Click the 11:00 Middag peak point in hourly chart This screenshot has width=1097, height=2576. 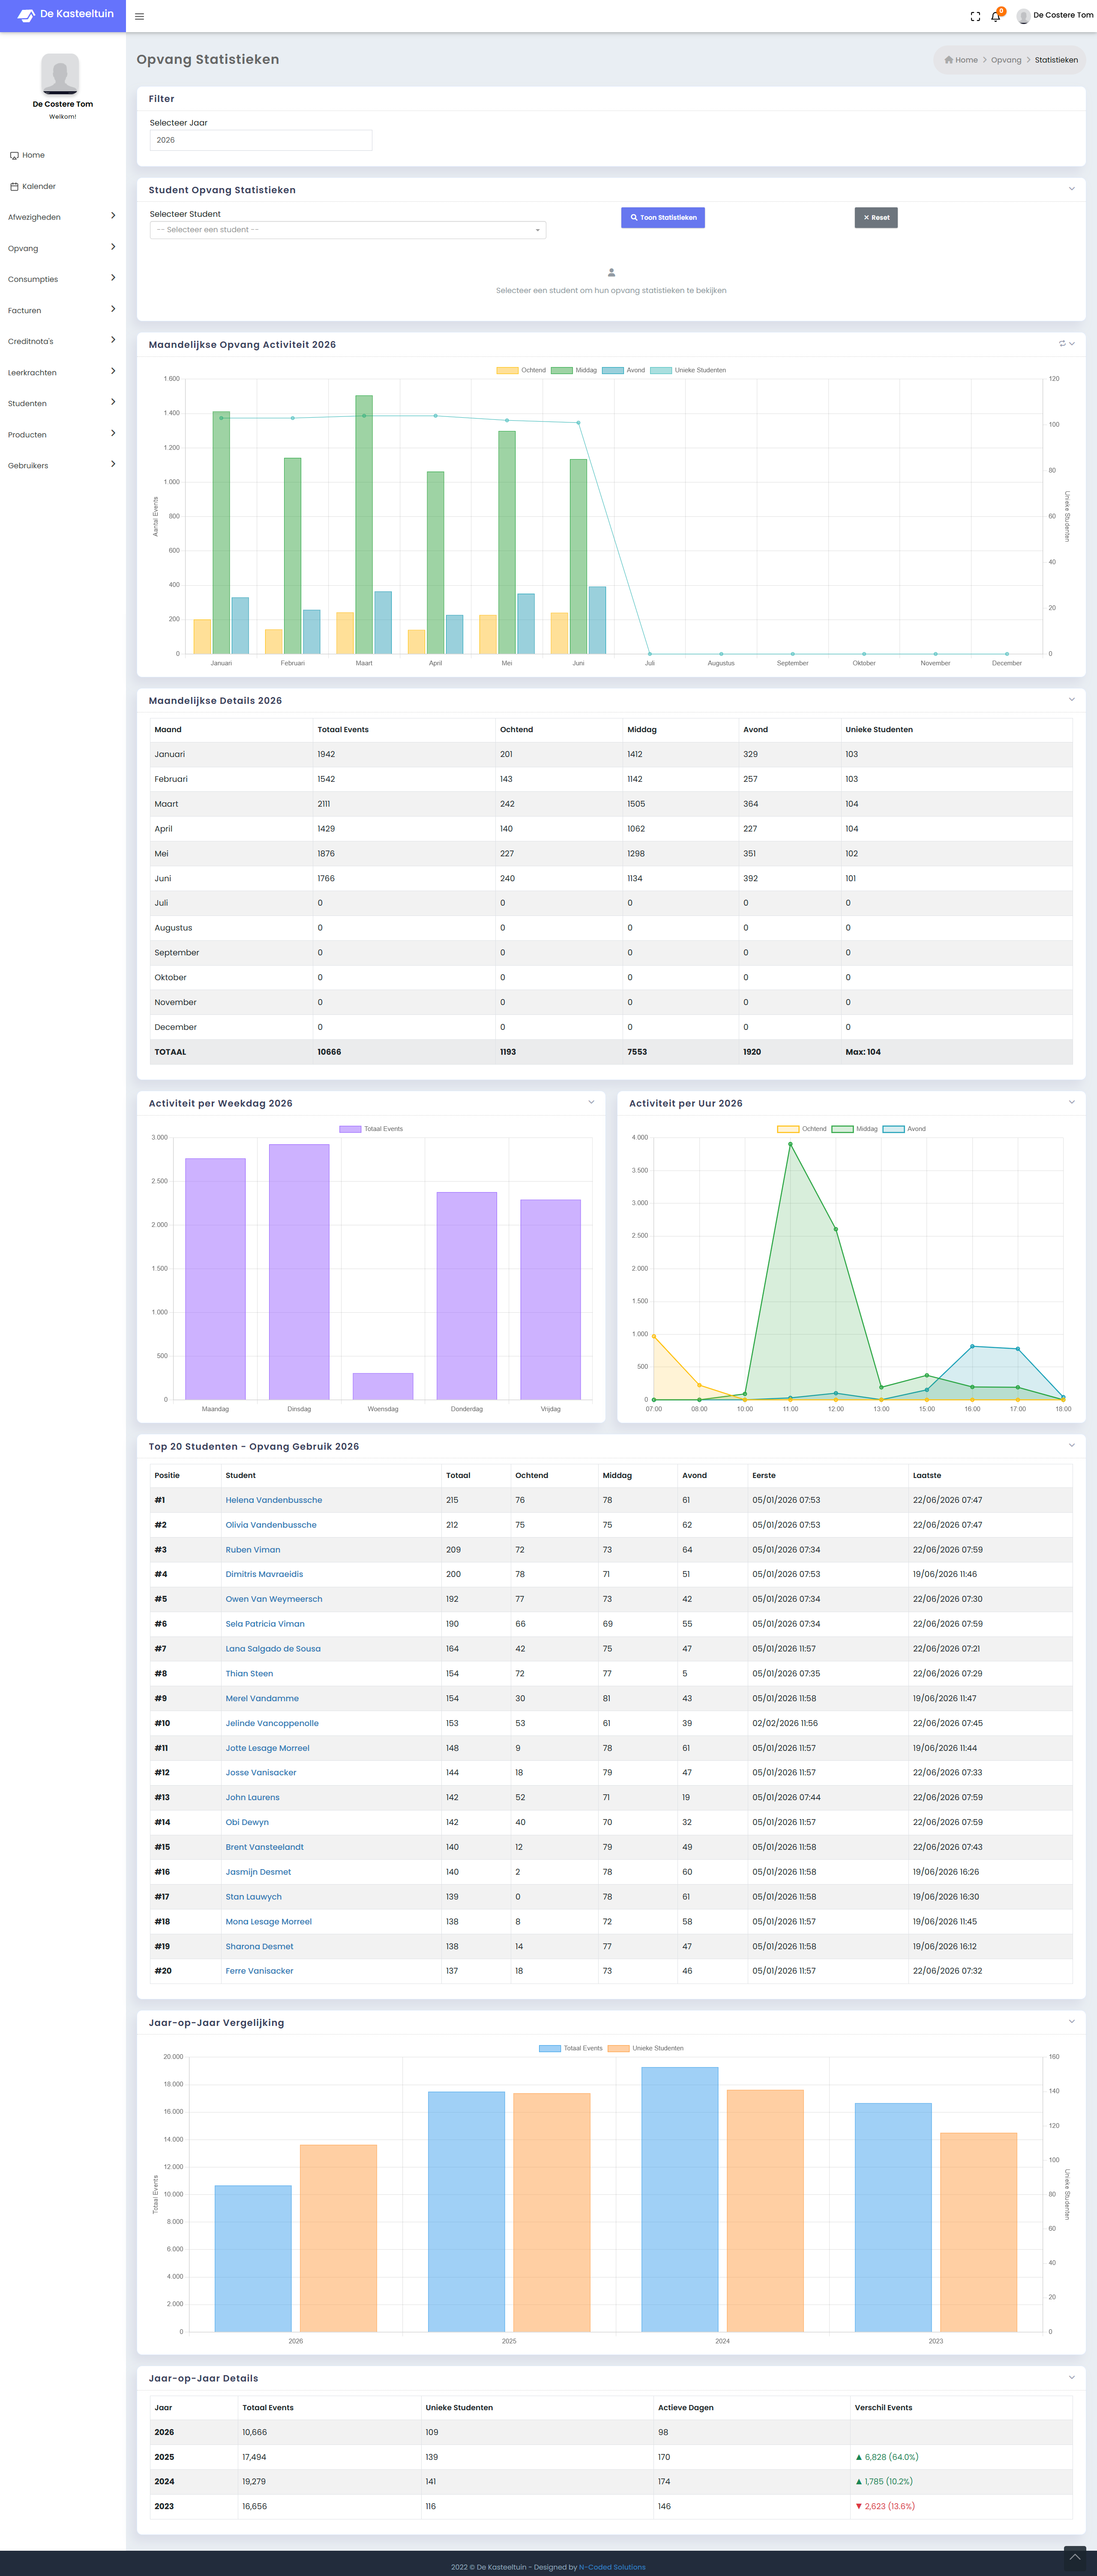pyautogui.click(x=790, y=1144)
